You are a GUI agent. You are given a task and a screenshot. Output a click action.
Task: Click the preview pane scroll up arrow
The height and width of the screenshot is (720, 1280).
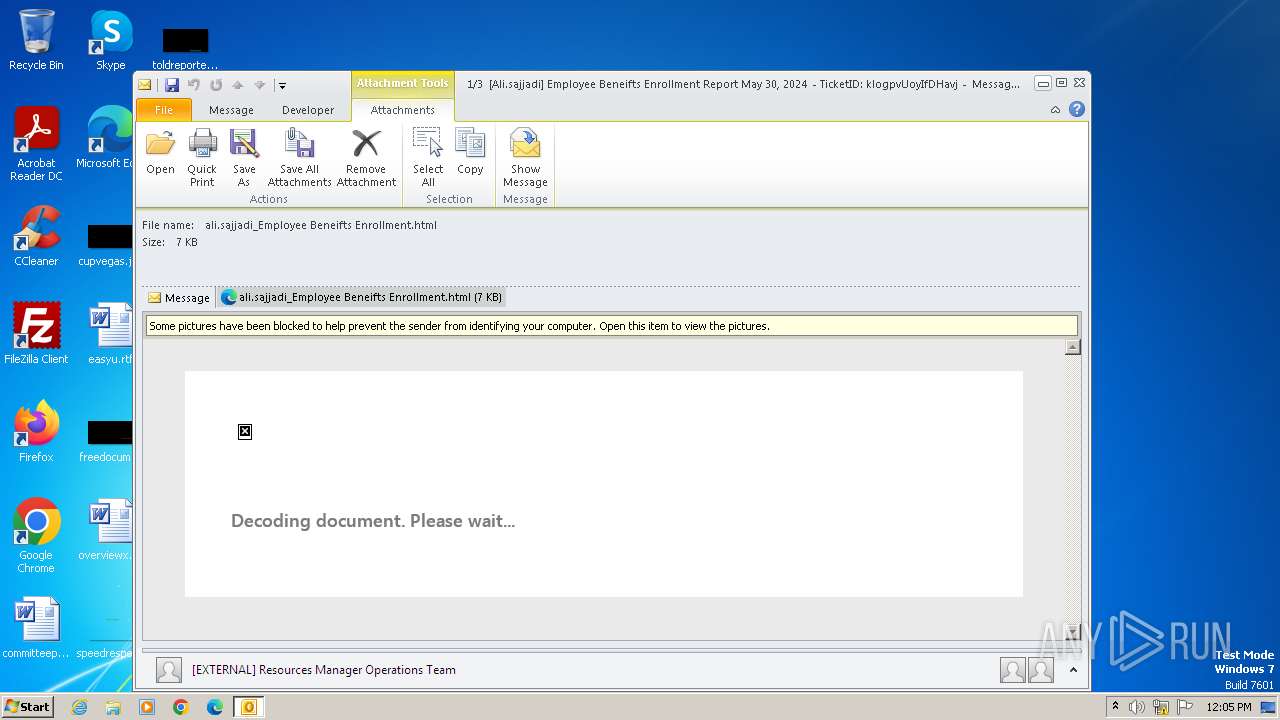tap(1072, 347)
